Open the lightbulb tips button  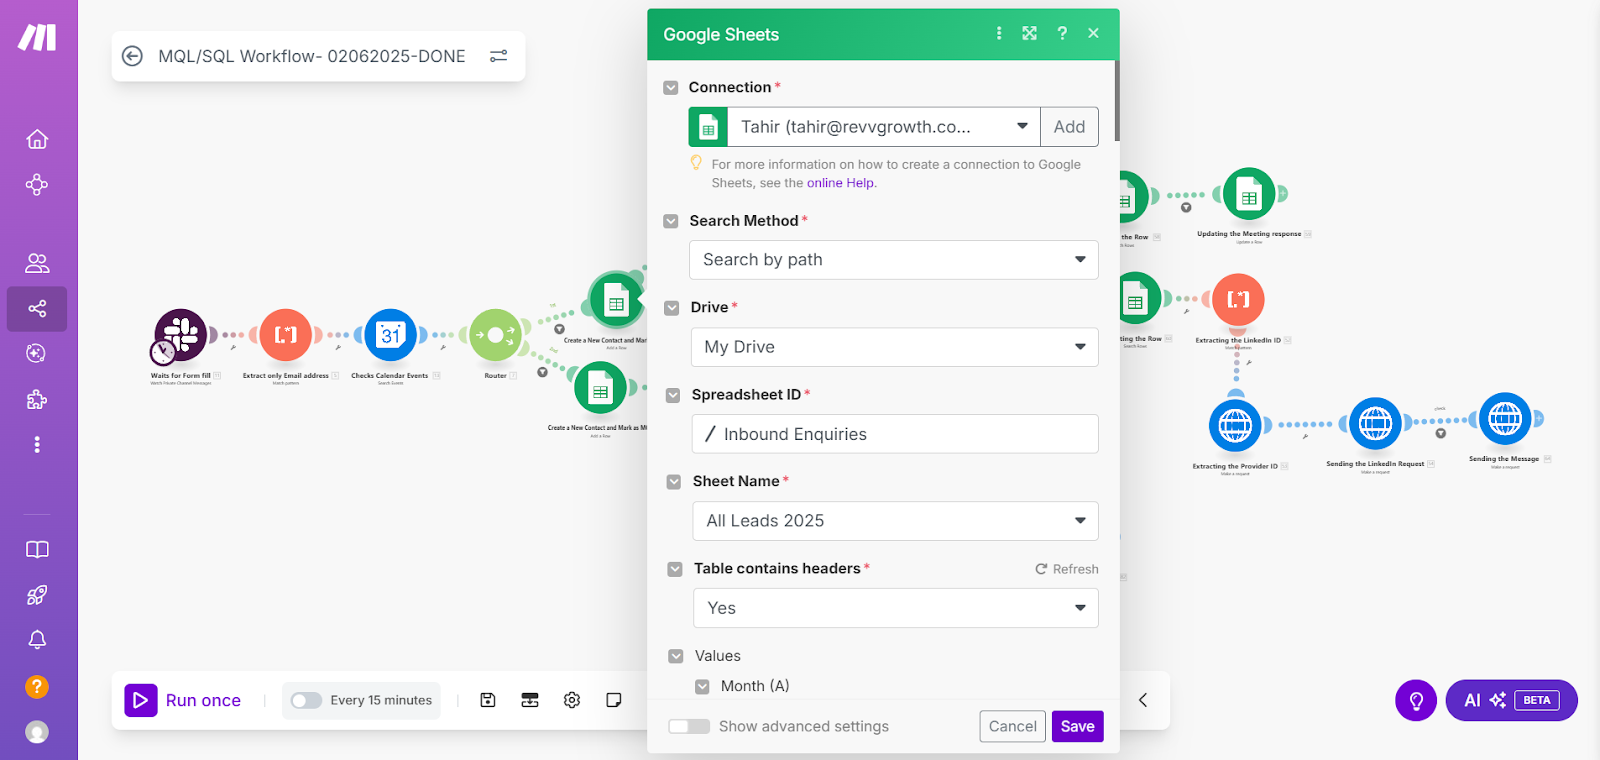click(1416, 700)
